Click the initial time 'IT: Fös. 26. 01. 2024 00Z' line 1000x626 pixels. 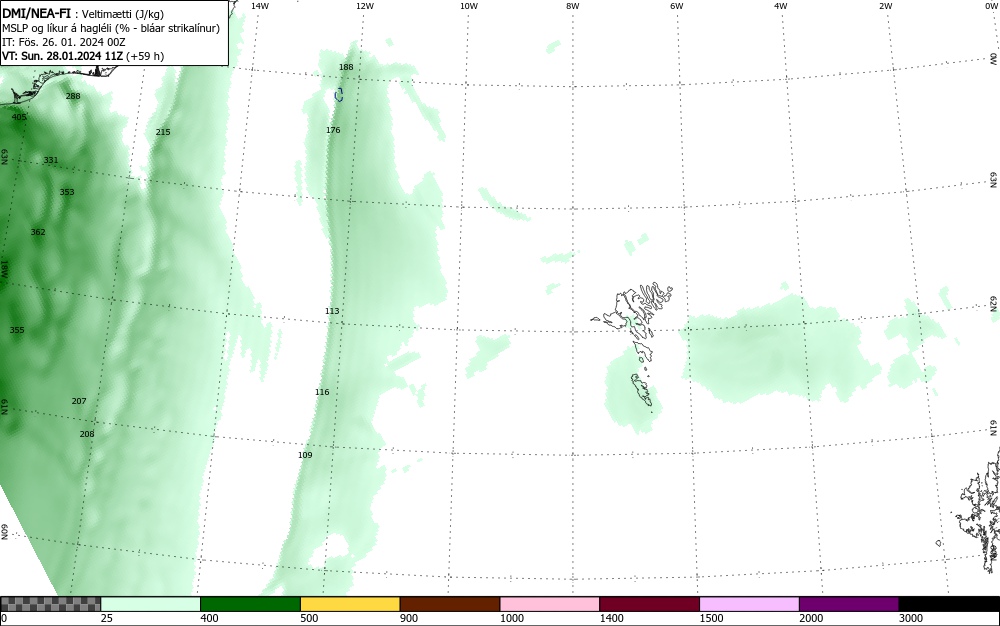point(64,42)
